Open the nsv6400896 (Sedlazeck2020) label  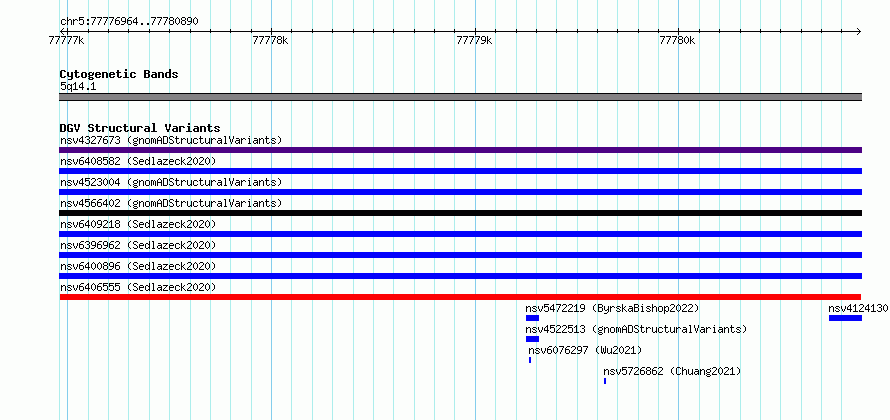(138, 266)
